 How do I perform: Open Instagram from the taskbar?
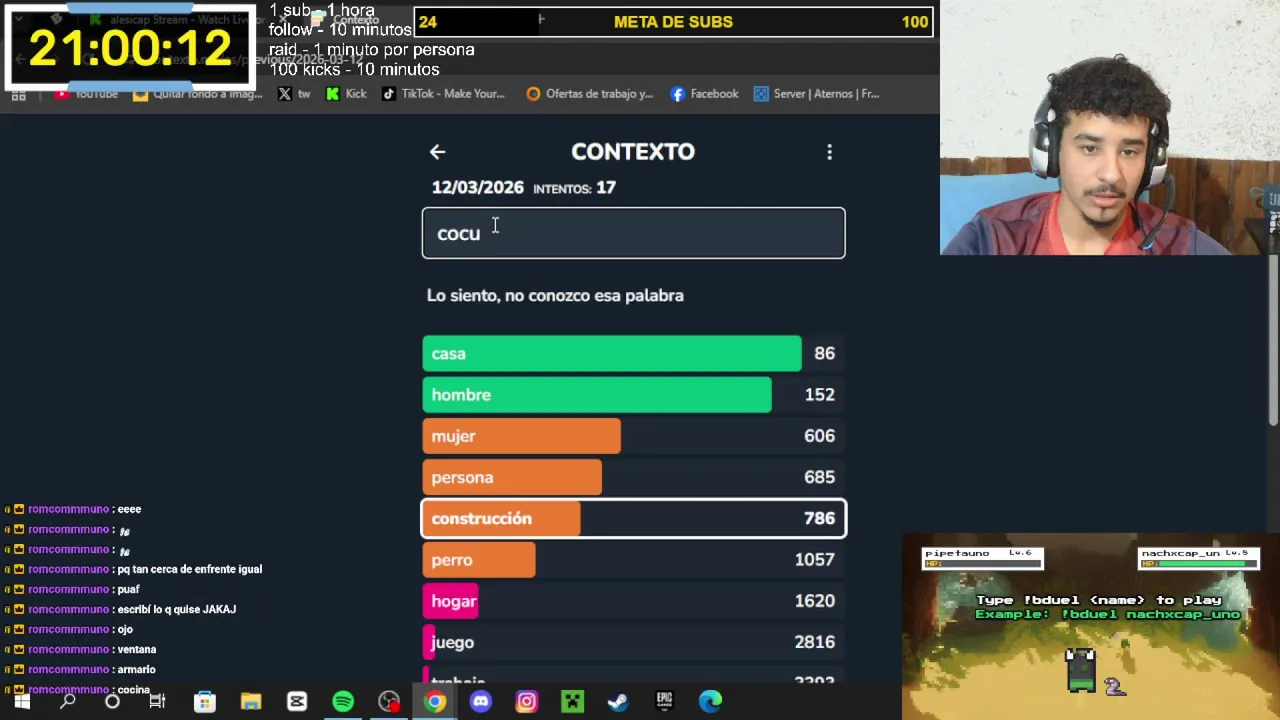(526, 702)
